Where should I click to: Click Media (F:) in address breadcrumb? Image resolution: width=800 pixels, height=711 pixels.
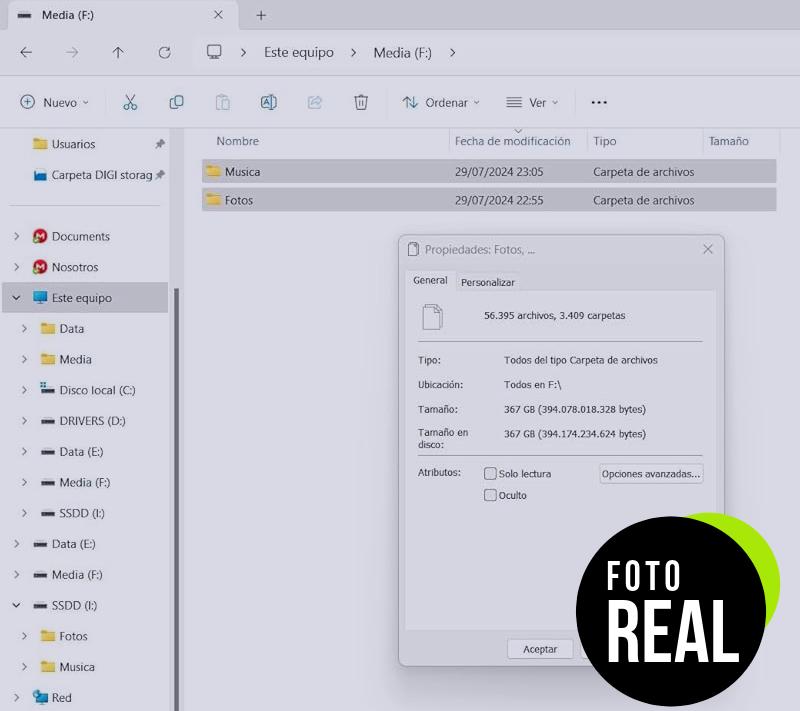click(x=403, y=53)
